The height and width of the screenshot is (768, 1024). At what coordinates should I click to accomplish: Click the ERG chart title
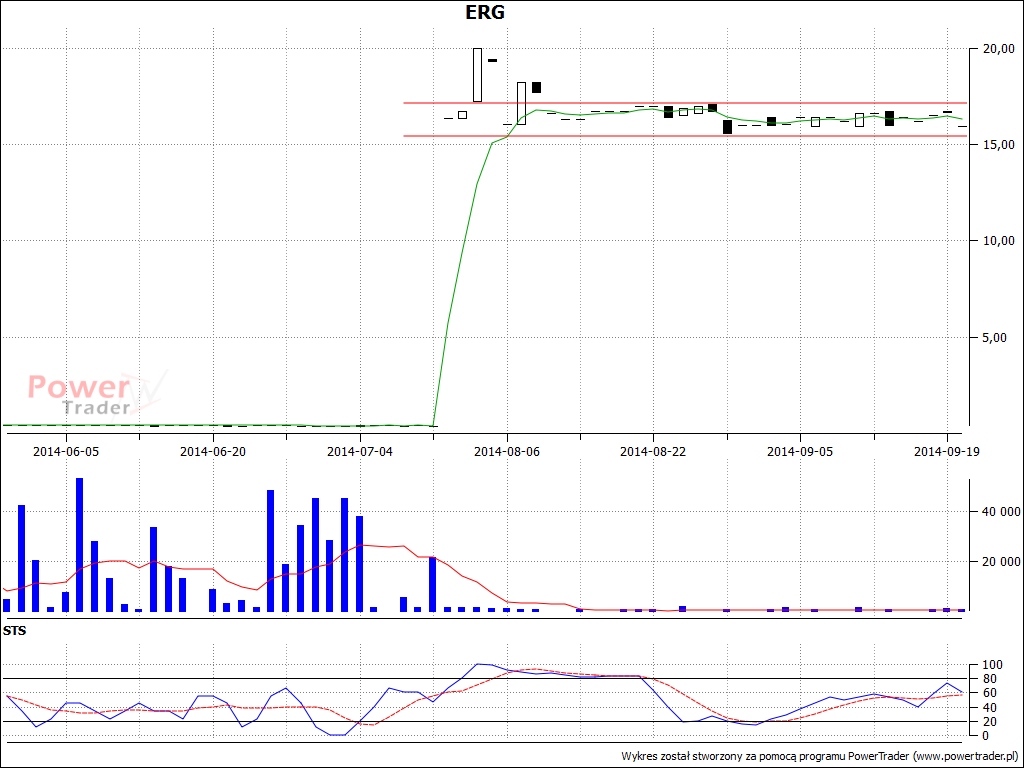point(485,12)
